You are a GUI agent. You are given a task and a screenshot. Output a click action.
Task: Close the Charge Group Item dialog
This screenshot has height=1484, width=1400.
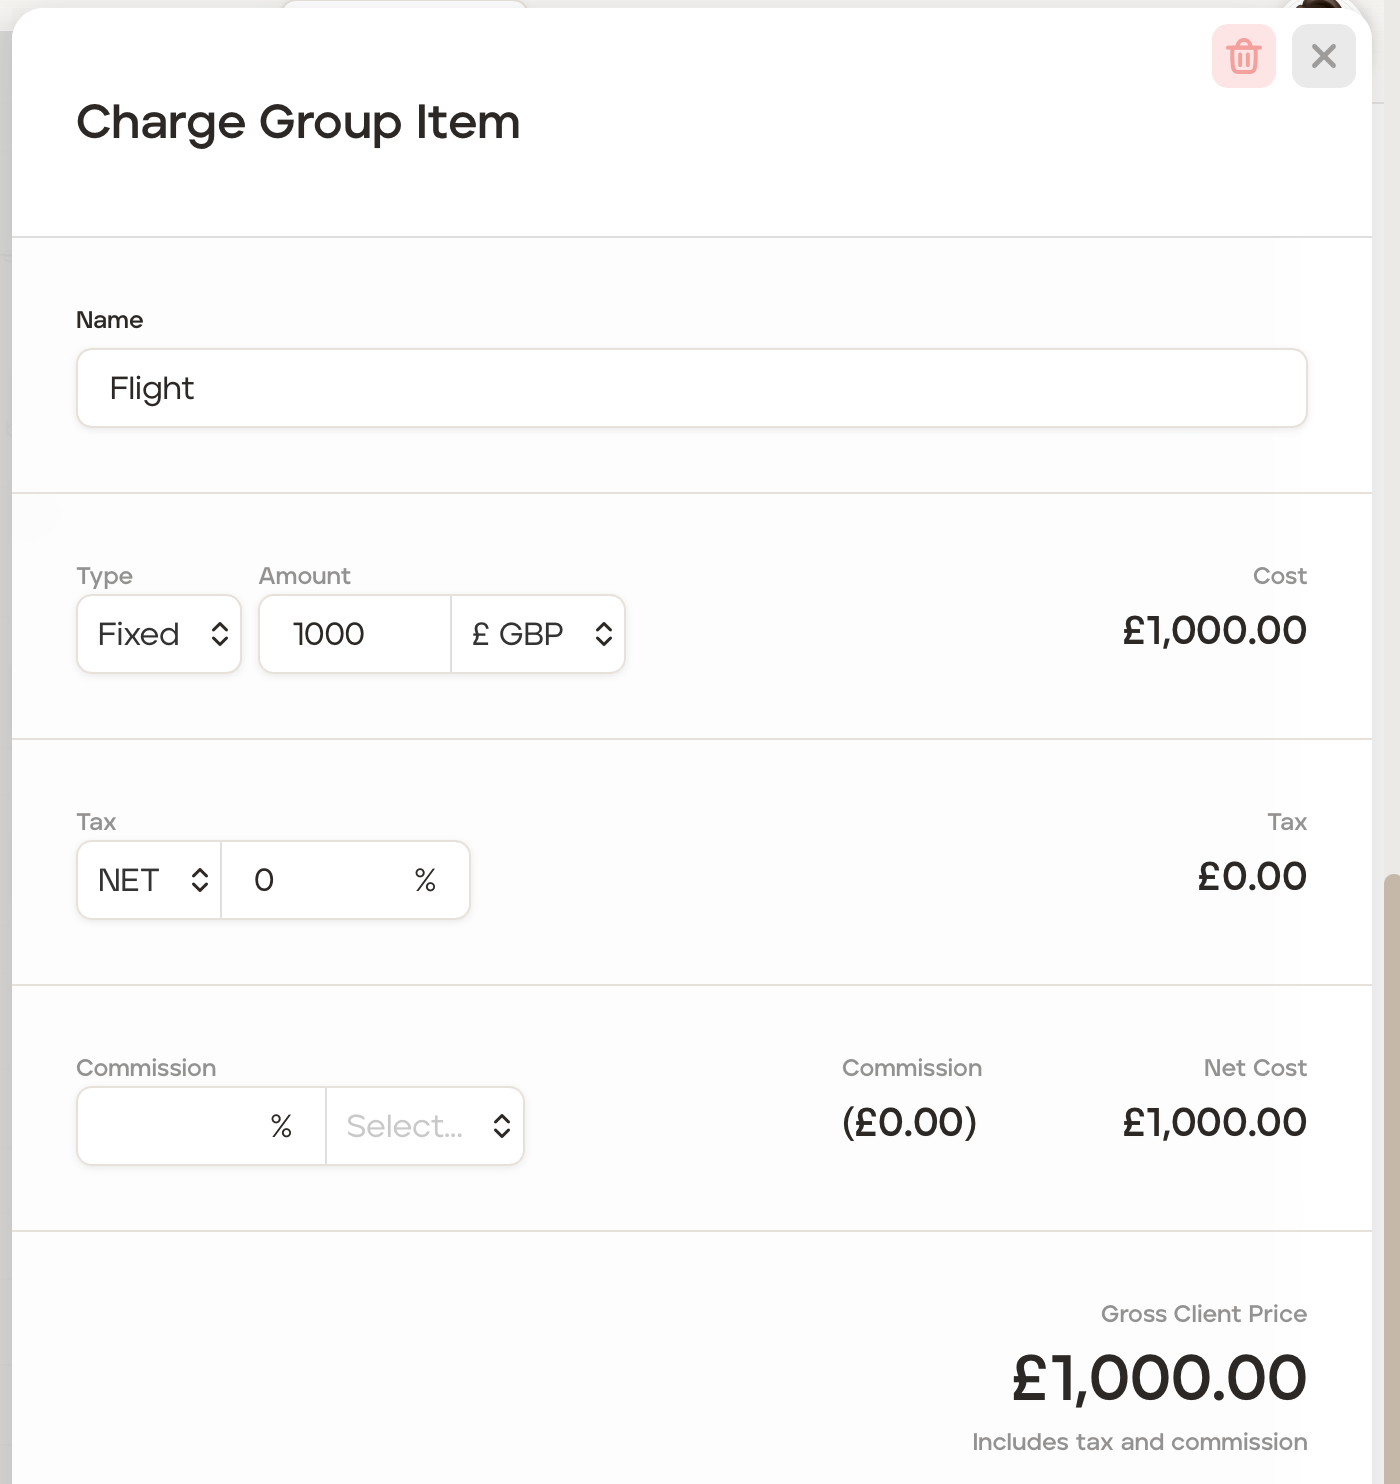(1323, 56)
